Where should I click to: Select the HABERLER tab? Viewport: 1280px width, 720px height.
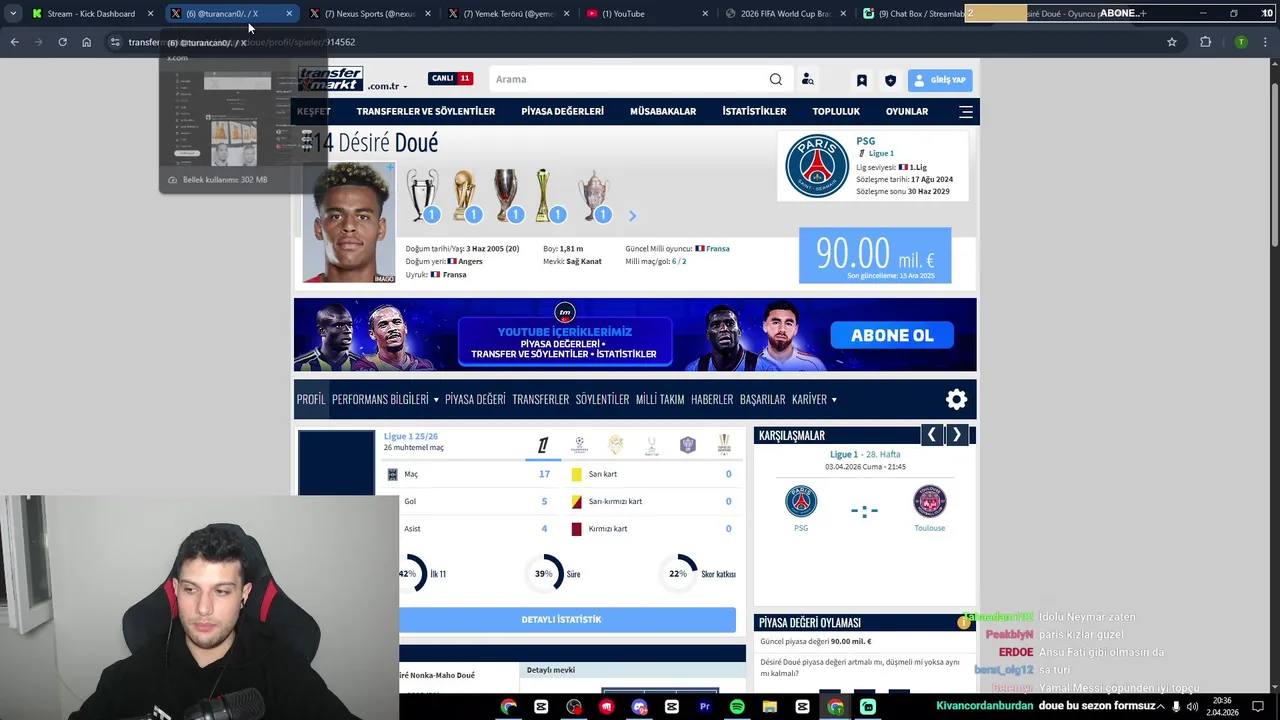(712, 399)
